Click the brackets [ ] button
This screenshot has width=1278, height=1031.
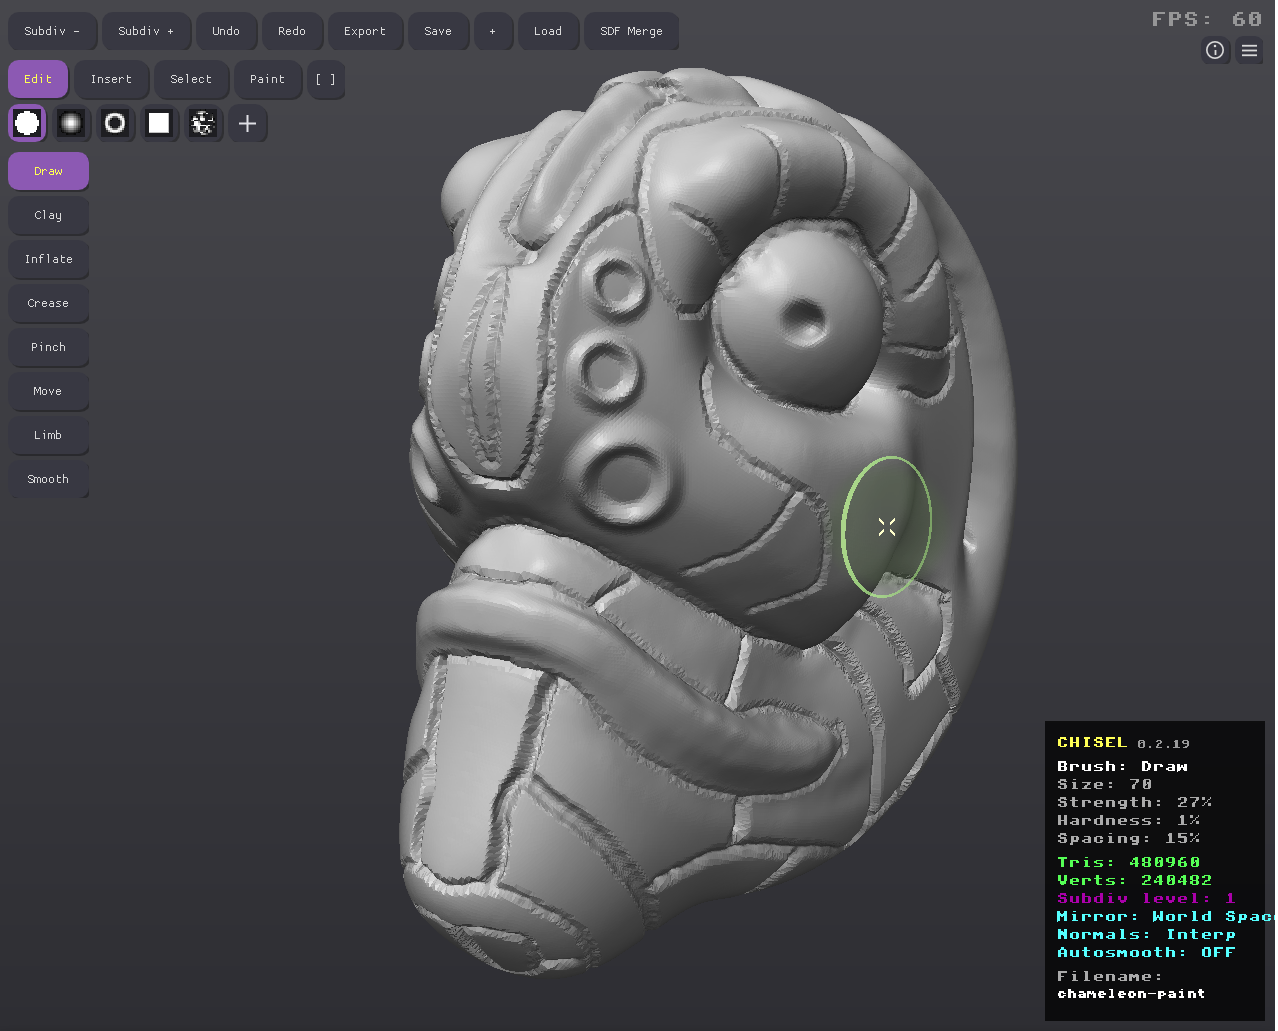click(x=325, y=79)
